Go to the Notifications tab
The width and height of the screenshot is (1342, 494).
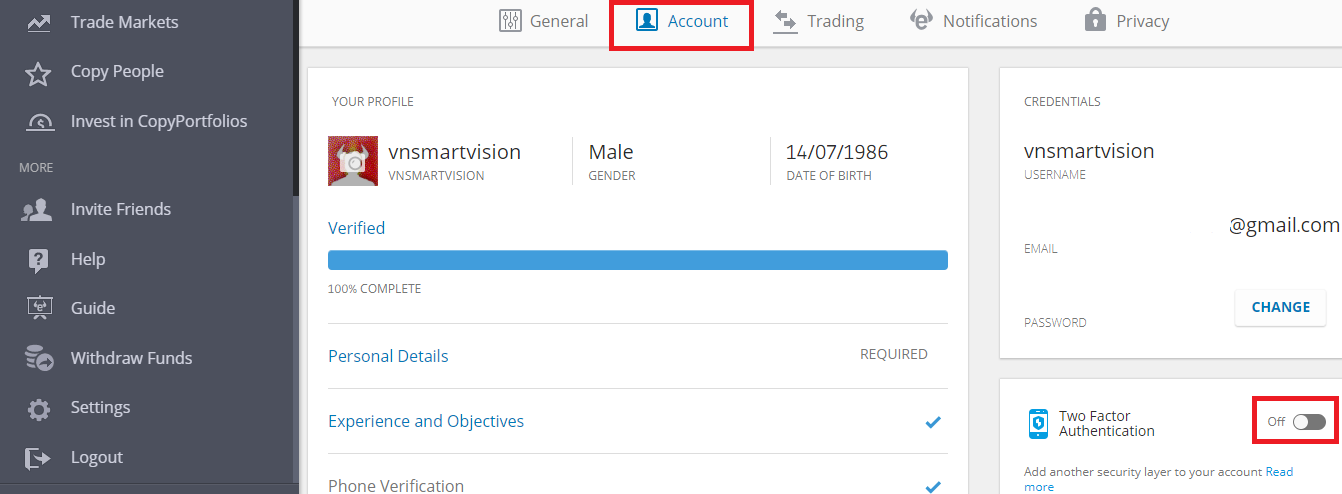coord(973,21)
